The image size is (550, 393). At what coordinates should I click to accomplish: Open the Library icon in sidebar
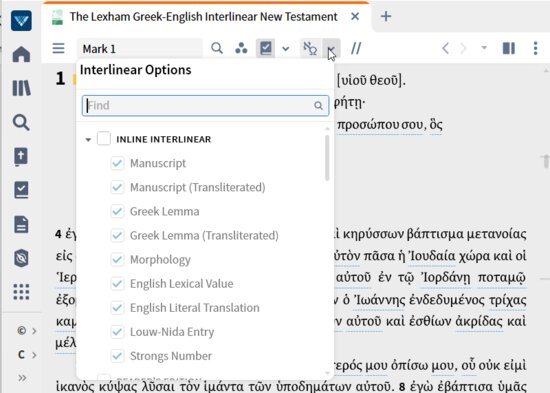click(x=21, y=88)
